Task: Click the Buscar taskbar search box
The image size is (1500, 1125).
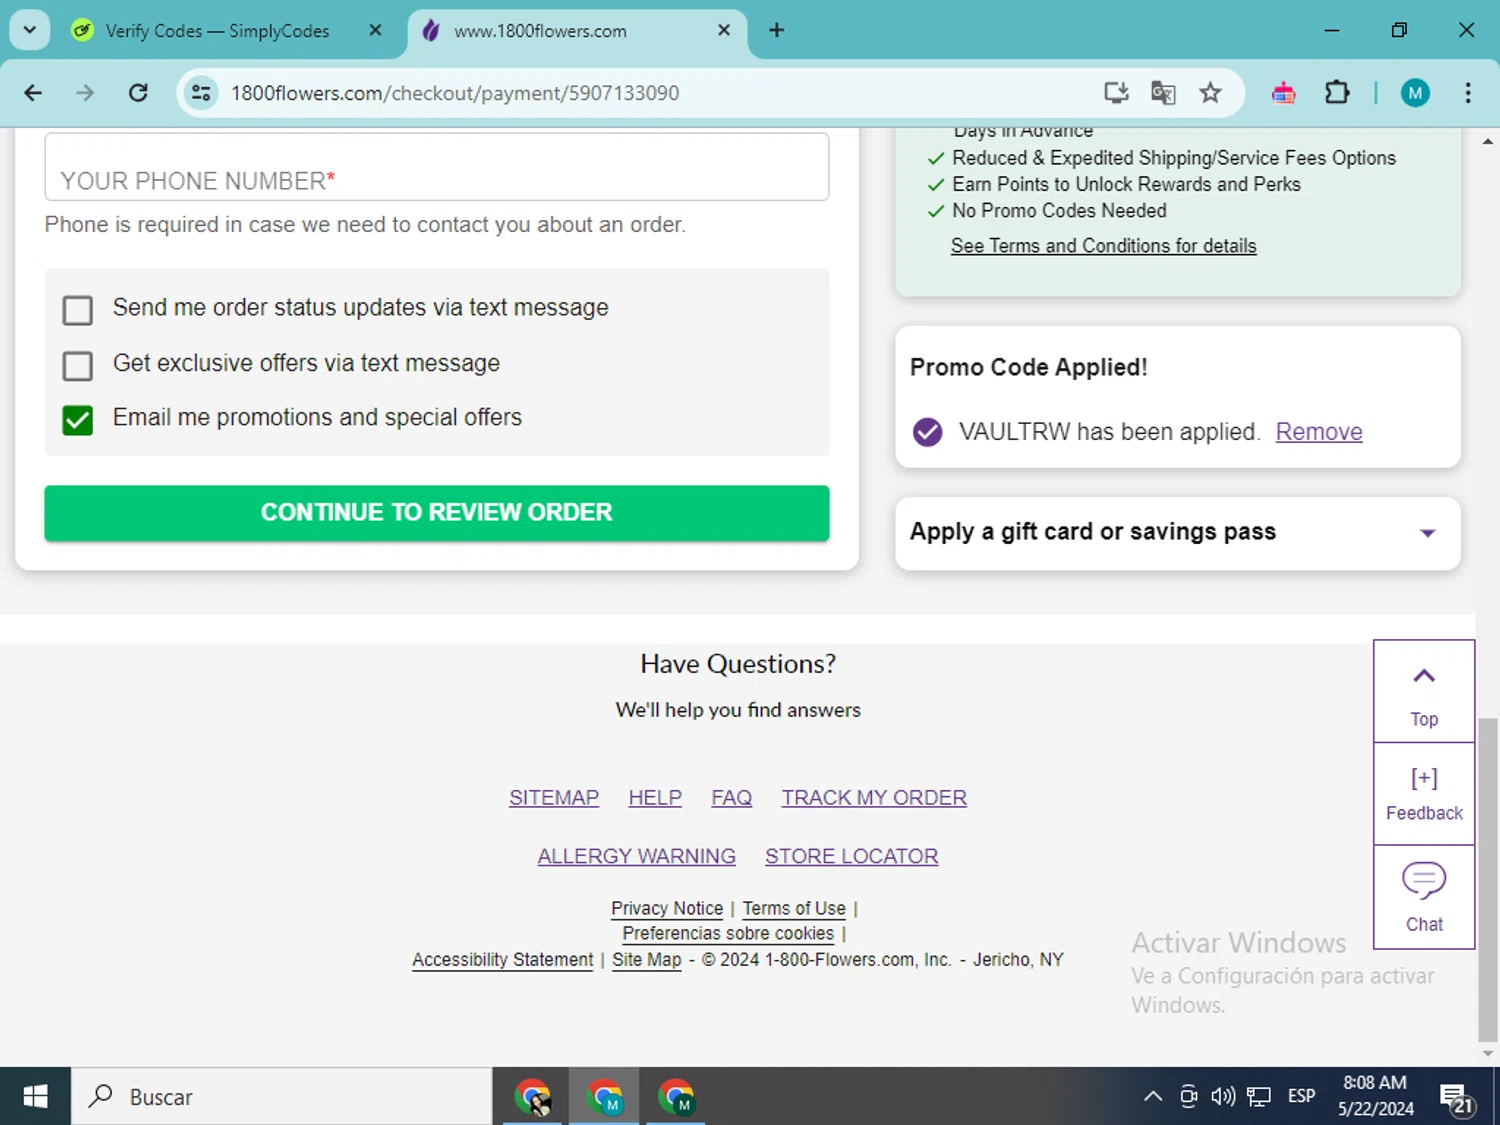Action: 281,1097
